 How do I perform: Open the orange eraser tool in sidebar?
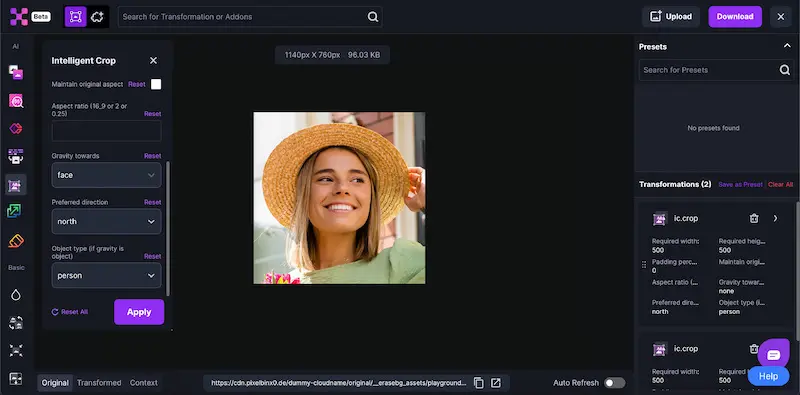pos(16,240)
